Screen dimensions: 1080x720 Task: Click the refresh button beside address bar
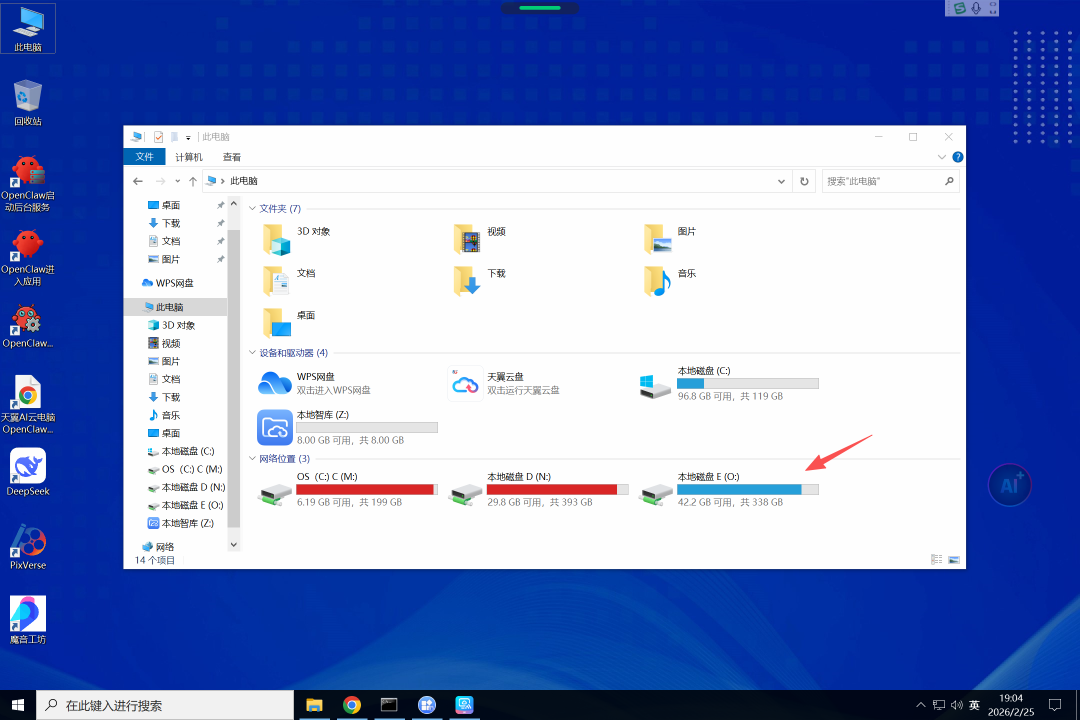point(804,181)
